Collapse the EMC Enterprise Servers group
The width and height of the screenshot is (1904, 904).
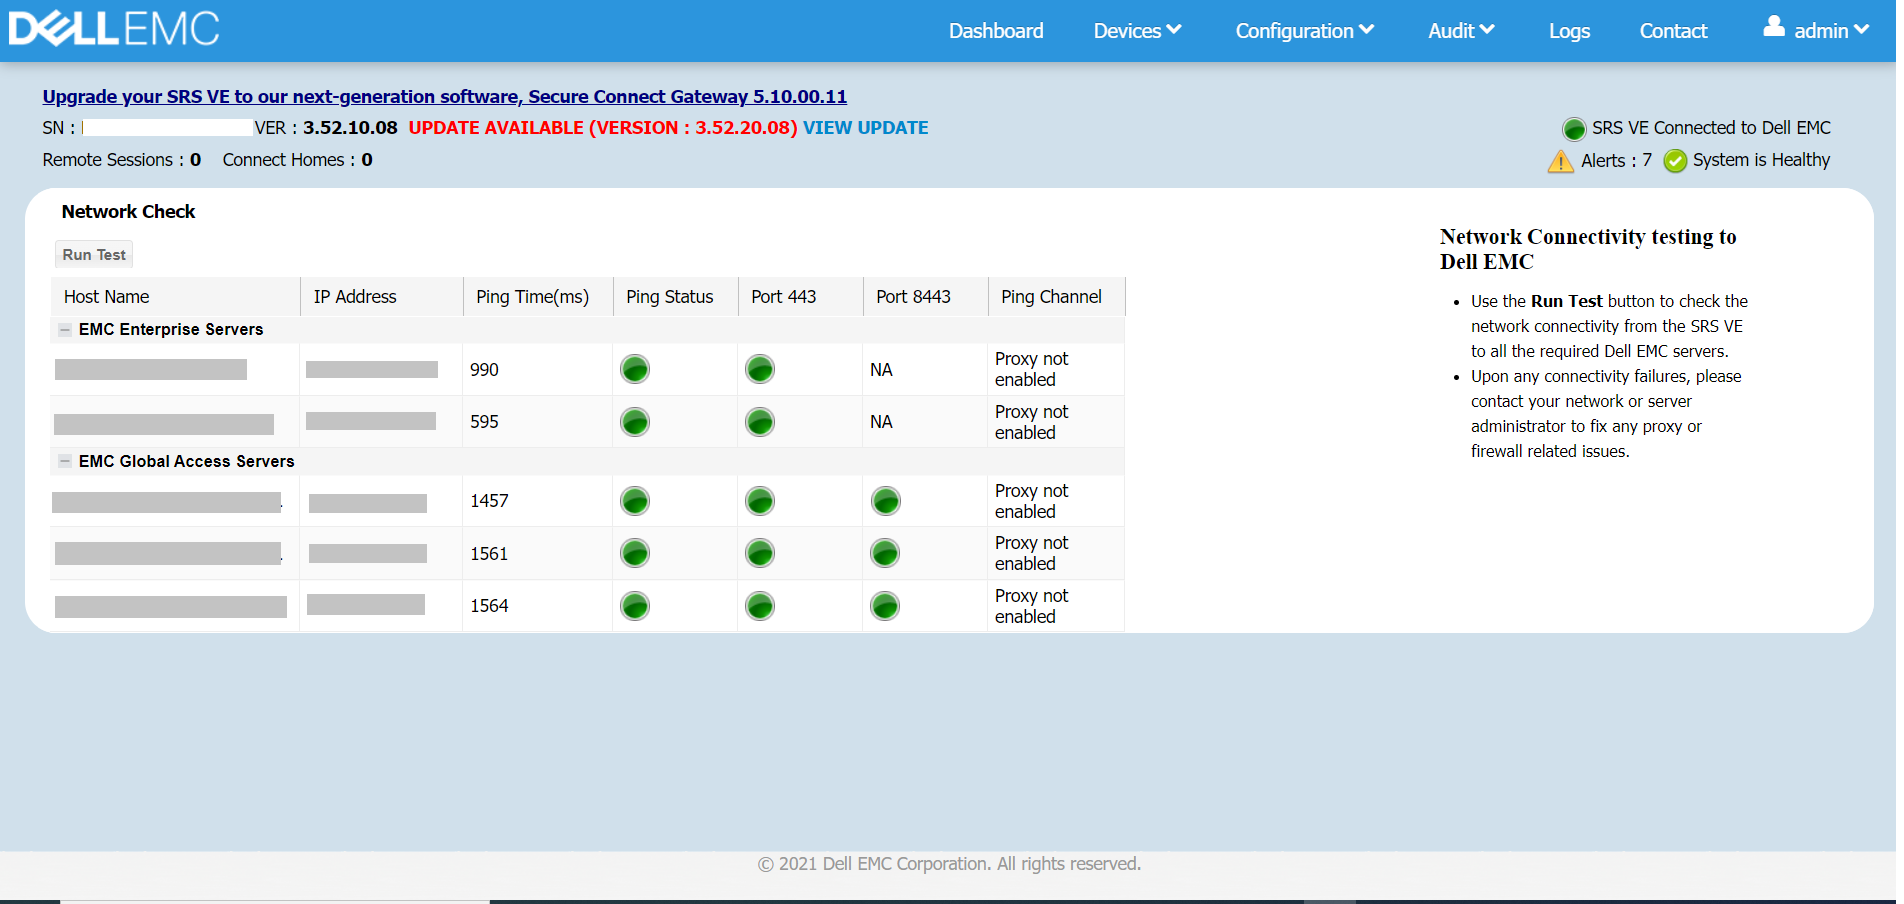click(65, 330)
